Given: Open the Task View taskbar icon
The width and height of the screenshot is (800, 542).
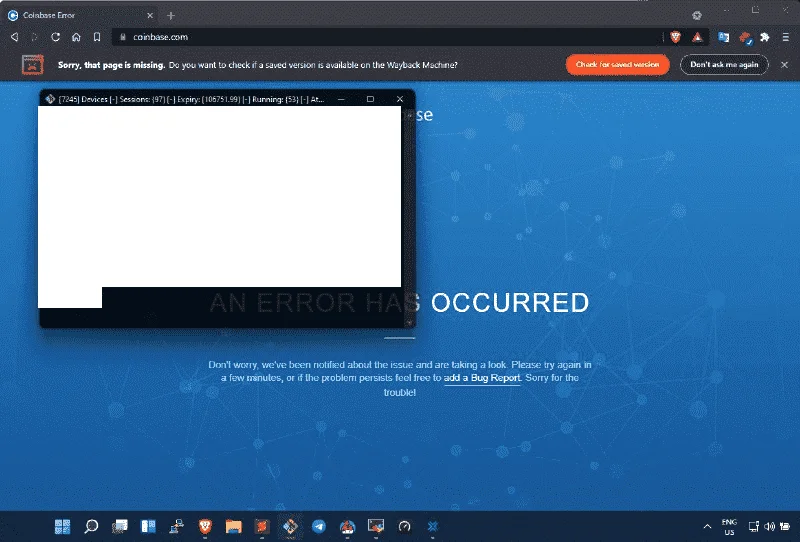Looking at the screenshot, I should click(120, 526).
